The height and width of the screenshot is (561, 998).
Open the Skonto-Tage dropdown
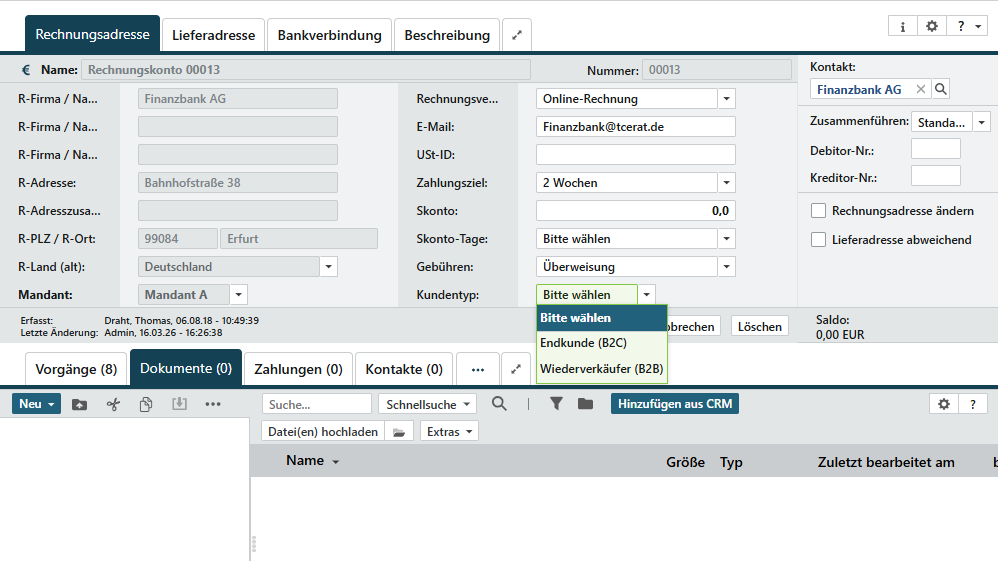726,239
